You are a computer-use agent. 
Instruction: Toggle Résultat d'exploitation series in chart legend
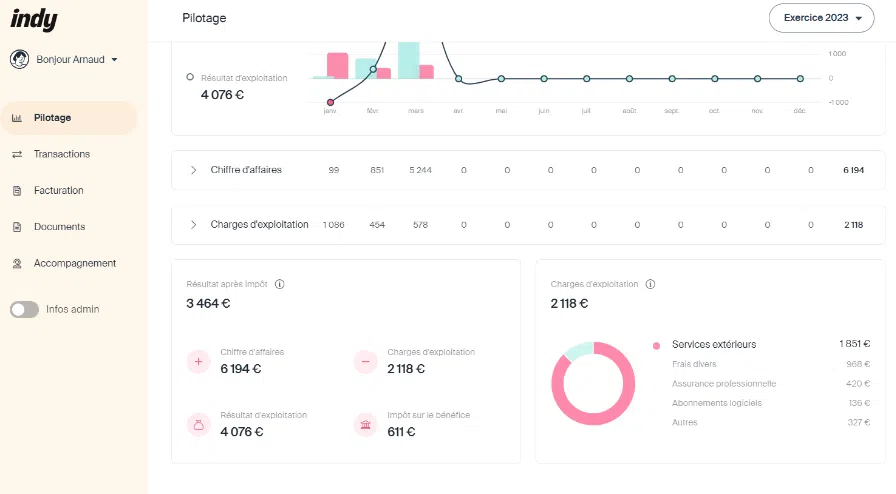[190, 77]
